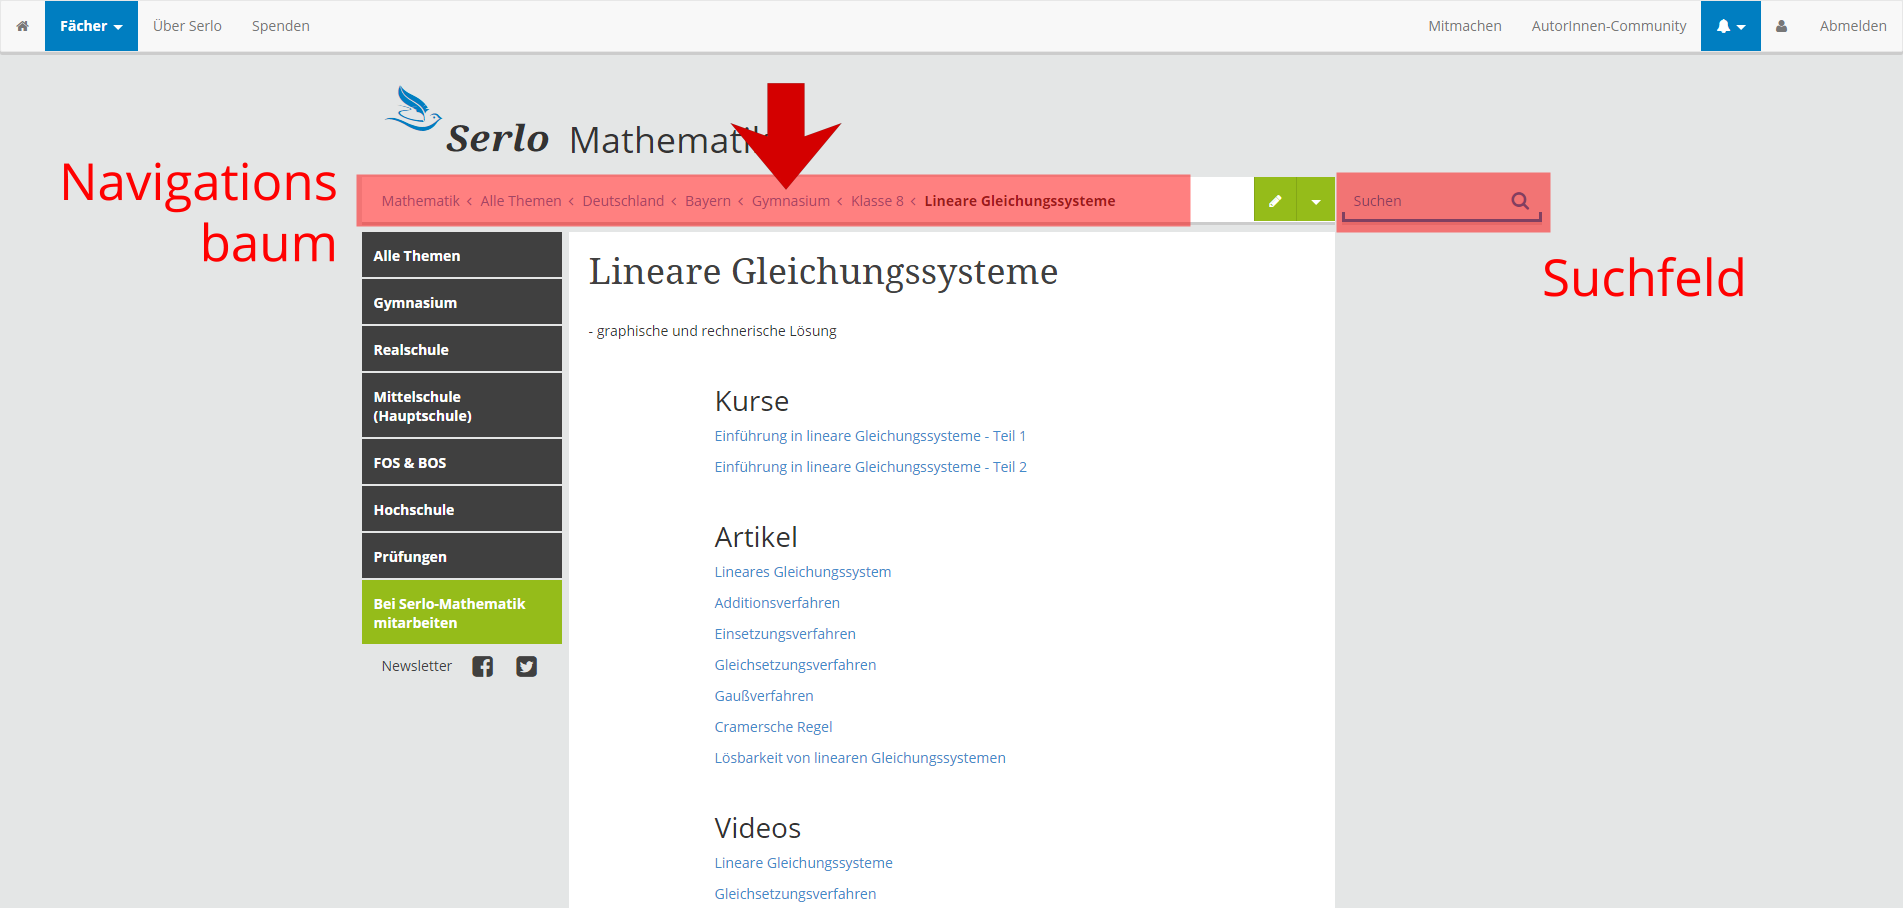Open the Spenden page

(x=281, y=26)
